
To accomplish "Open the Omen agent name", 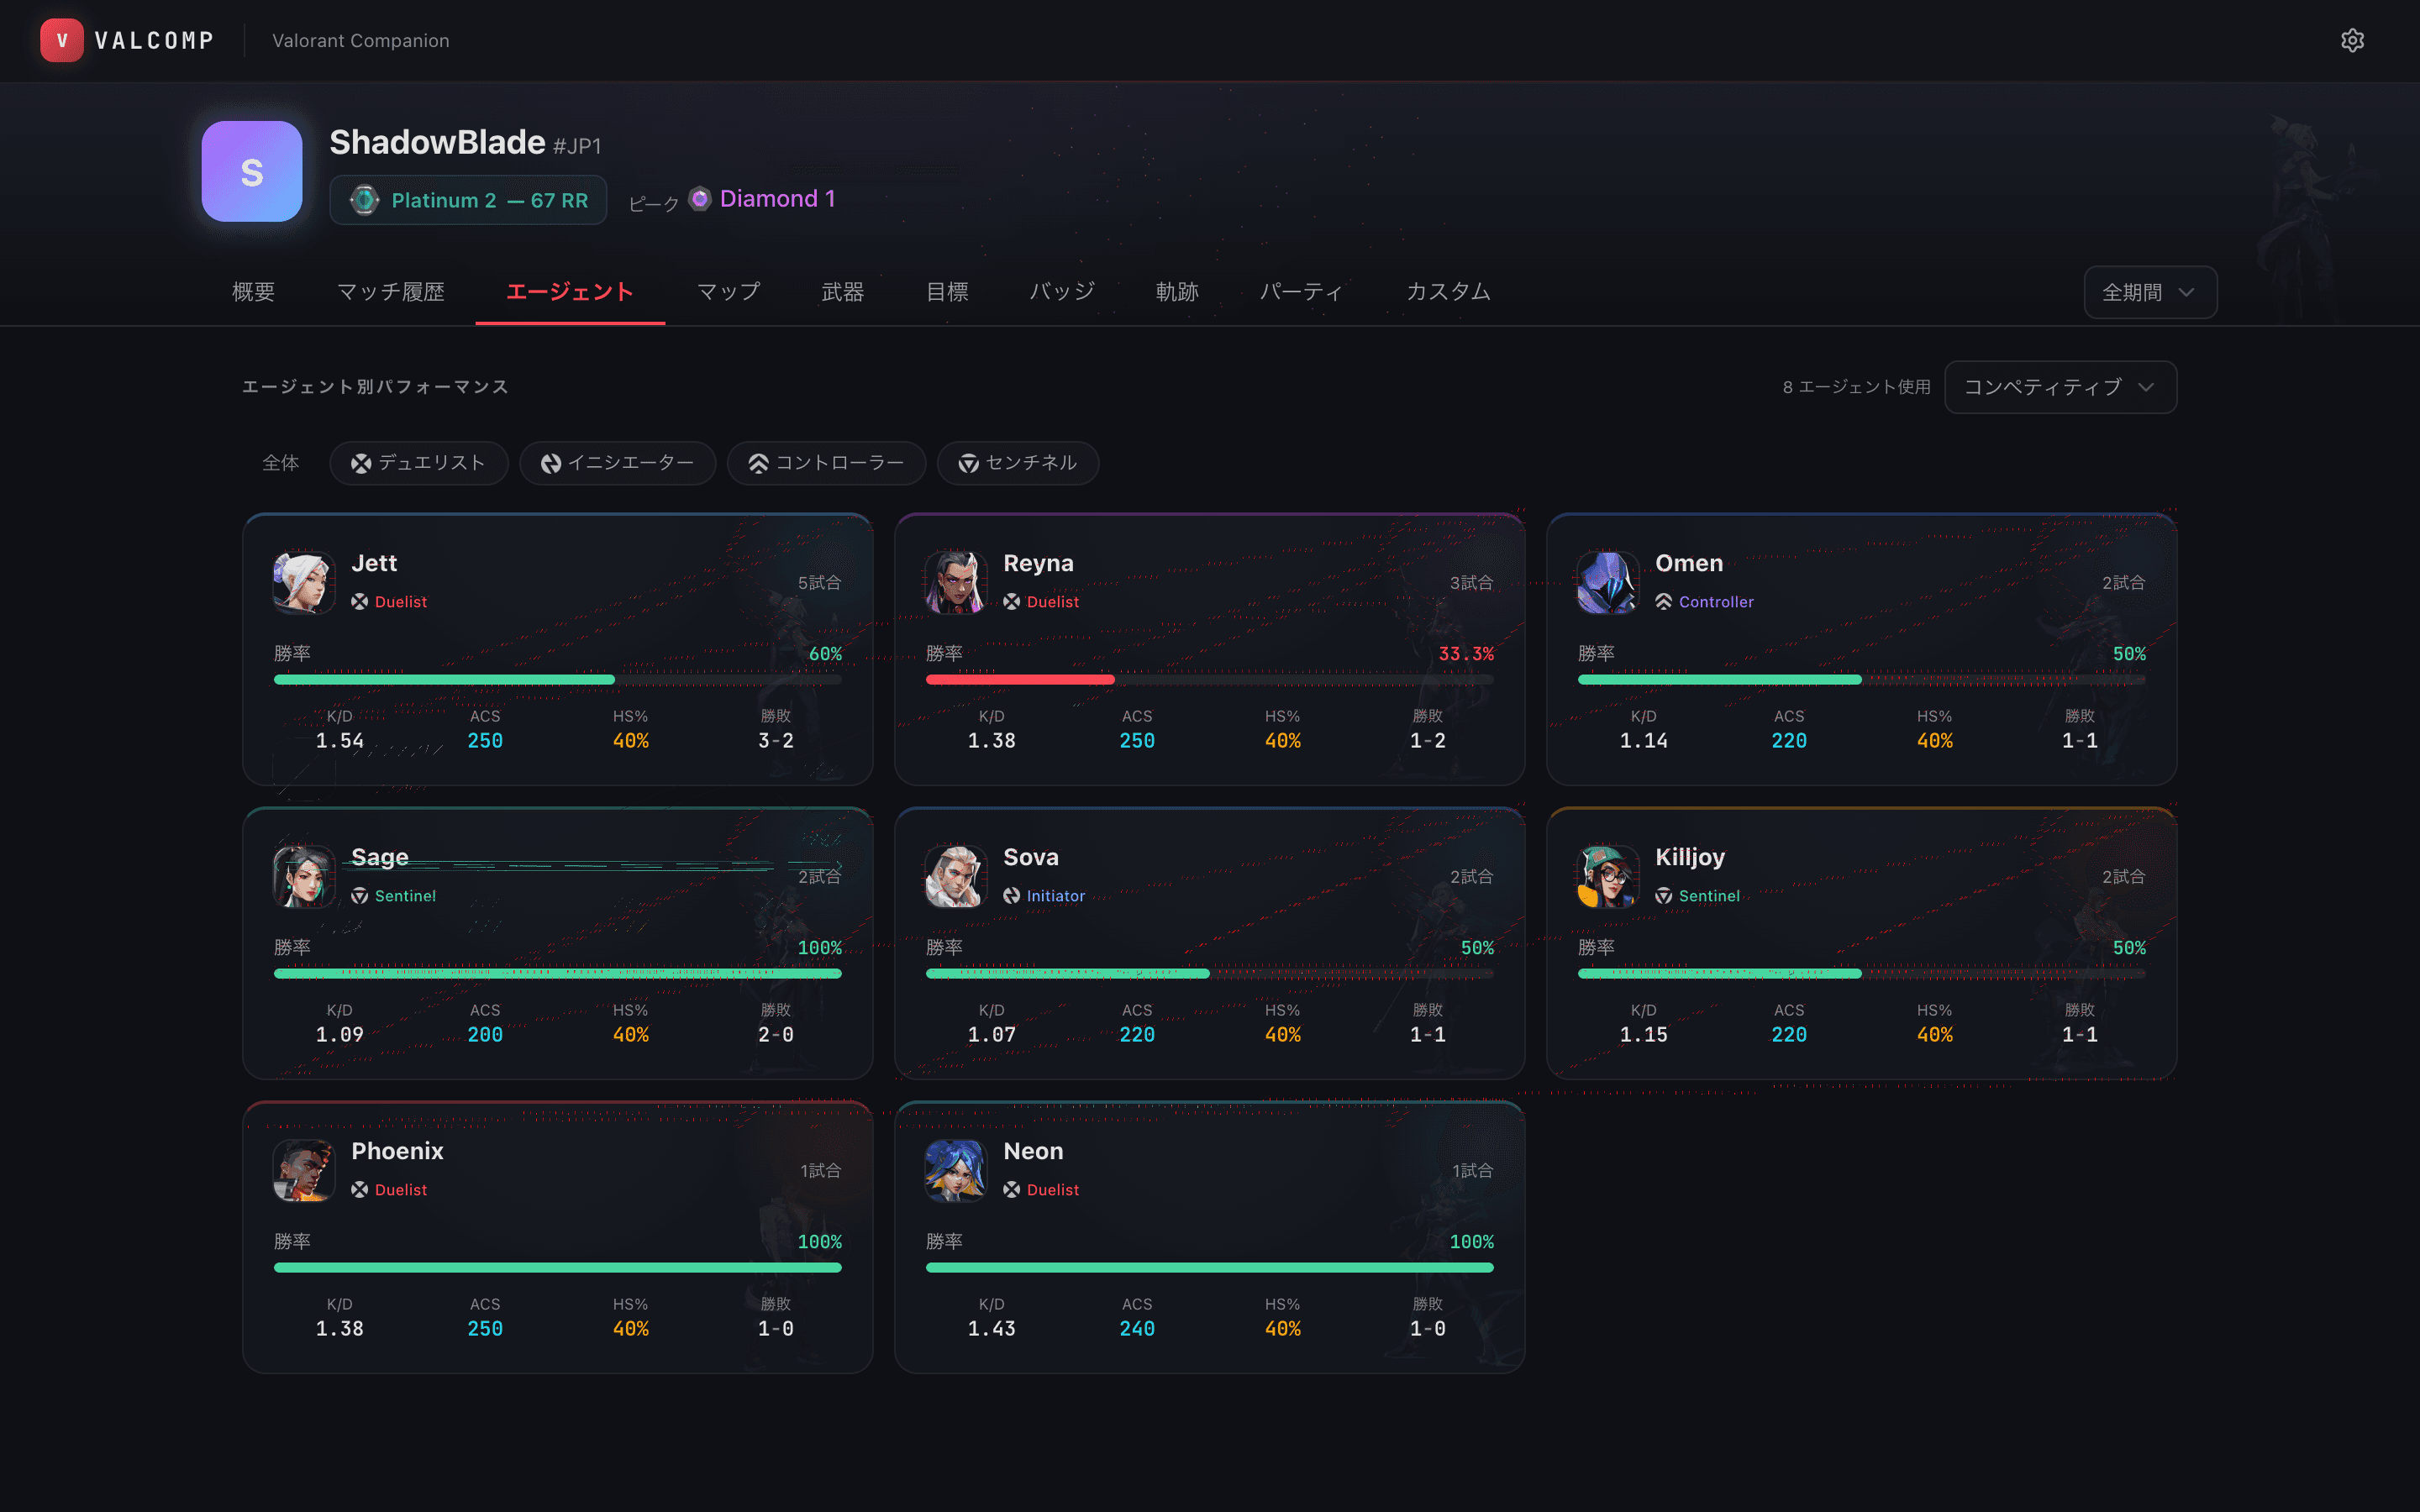I will 1690,563.
